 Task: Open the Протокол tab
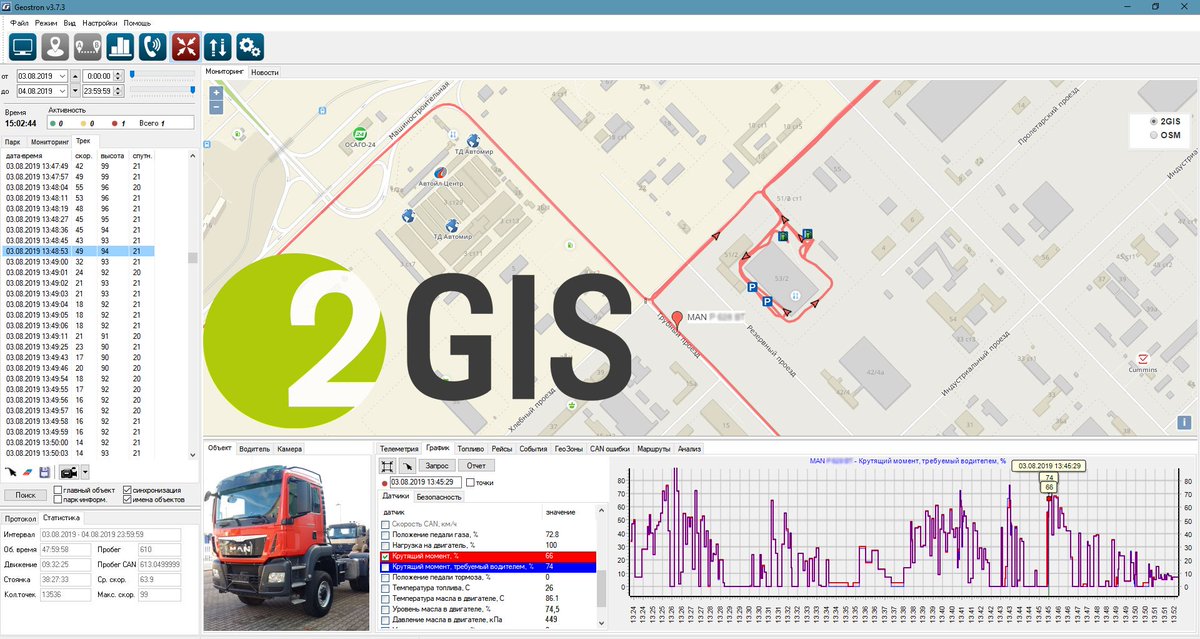20,518
